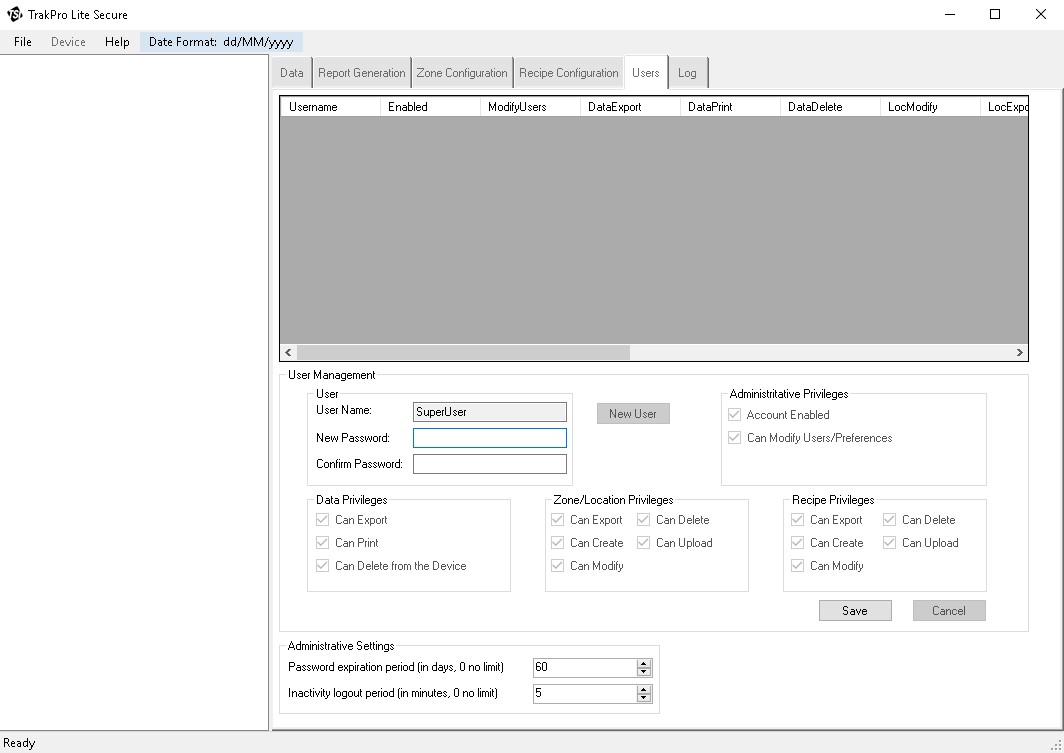Screen dimensions: 1064x753
Task: Switch to the Zone Configuration tab
Action: pyautogui.click(x=462, y=73)
